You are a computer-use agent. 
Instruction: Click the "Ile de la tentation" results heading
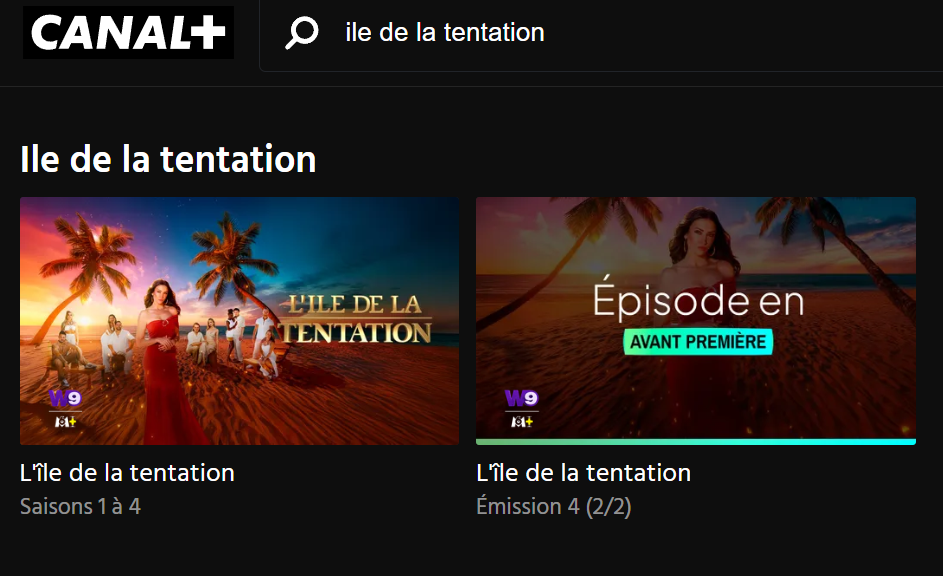click(x=168, y=158)
